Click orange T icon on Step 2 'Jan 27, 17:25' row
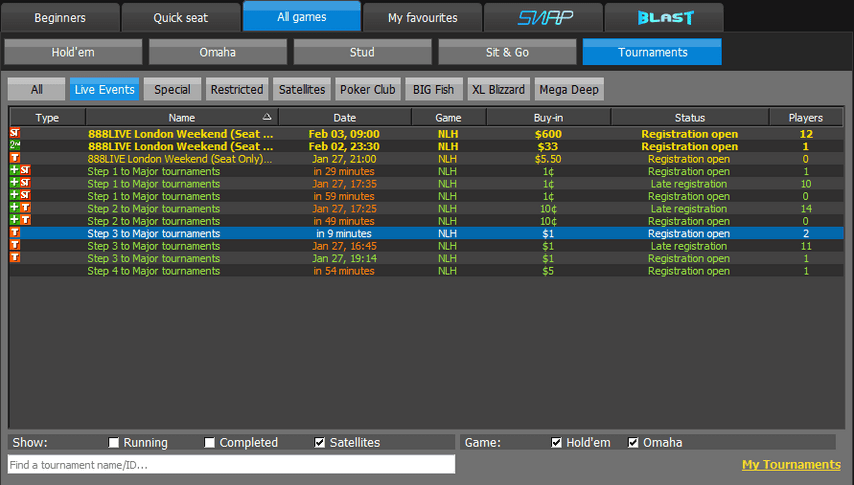 (x=26, y=208)
